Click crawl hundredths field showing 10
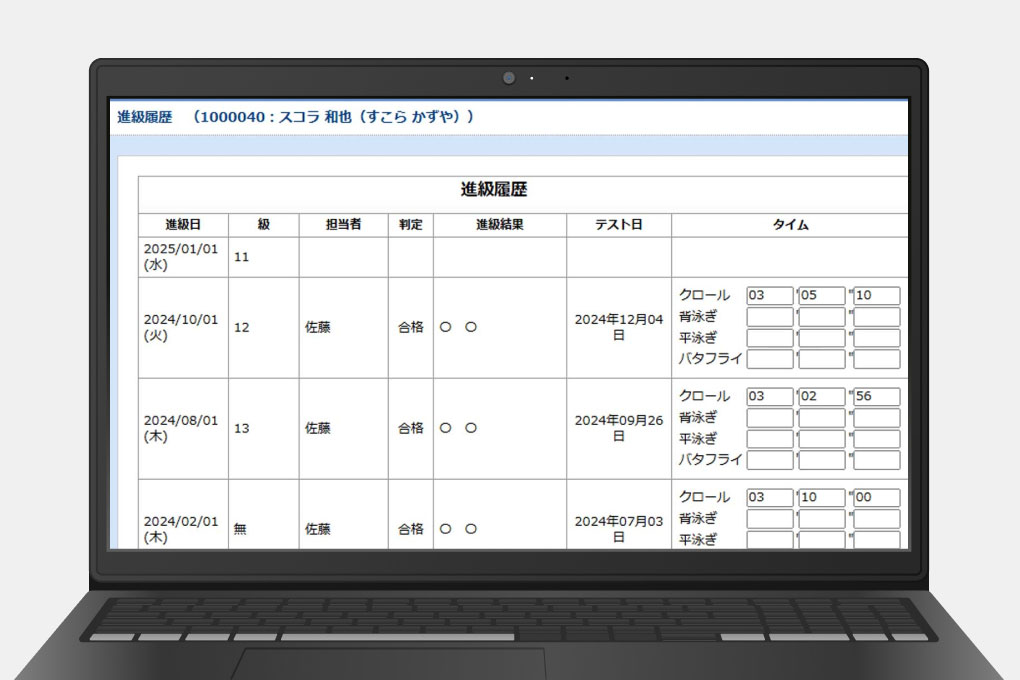 coord(876,295)
